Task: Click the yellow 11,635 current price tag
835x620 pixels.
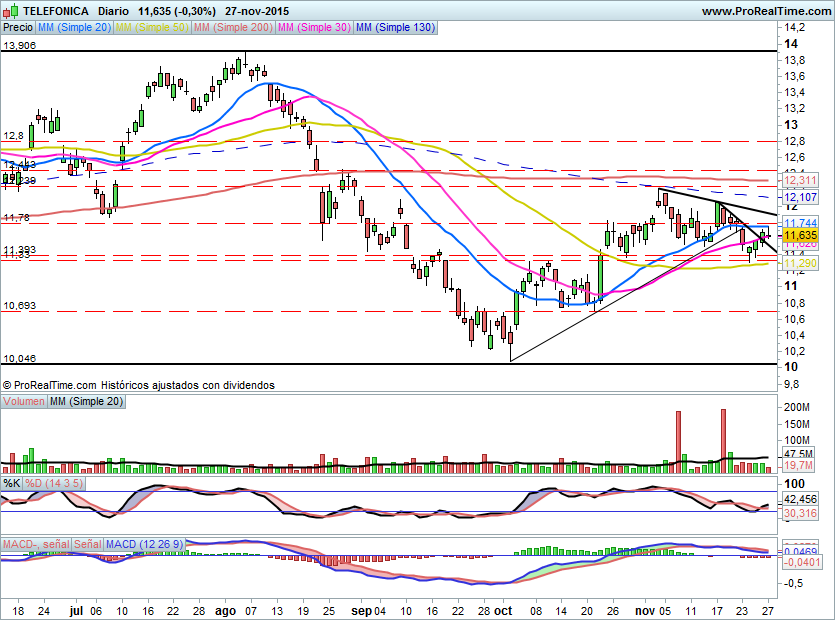Action: pyautogui.click(x=800, y=235)
